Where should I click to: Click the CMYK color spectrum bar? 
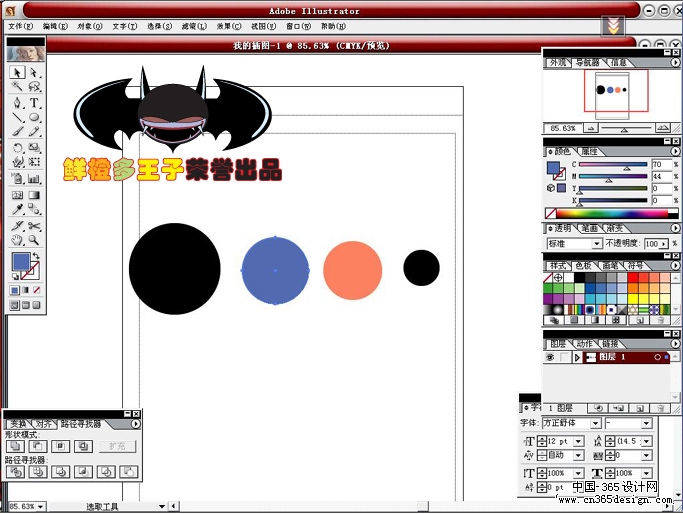click(x=612, y=213)
